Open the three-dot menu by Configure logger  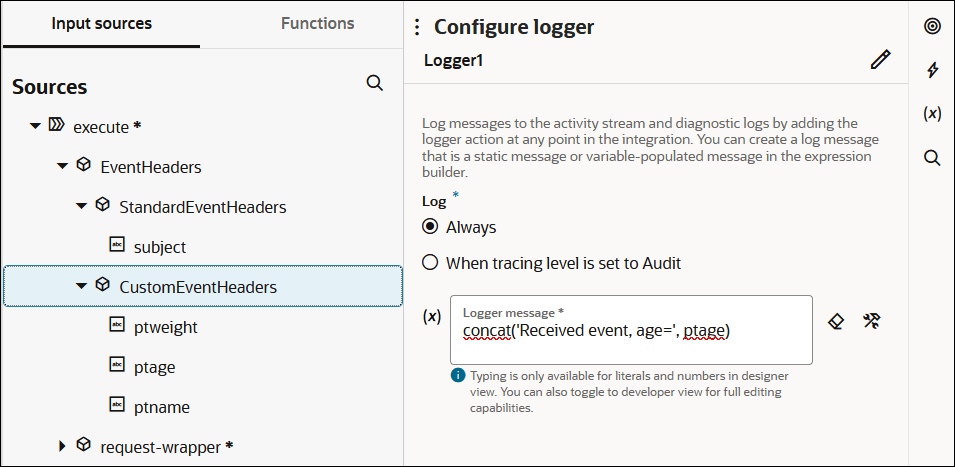click(x=417, y=28)
